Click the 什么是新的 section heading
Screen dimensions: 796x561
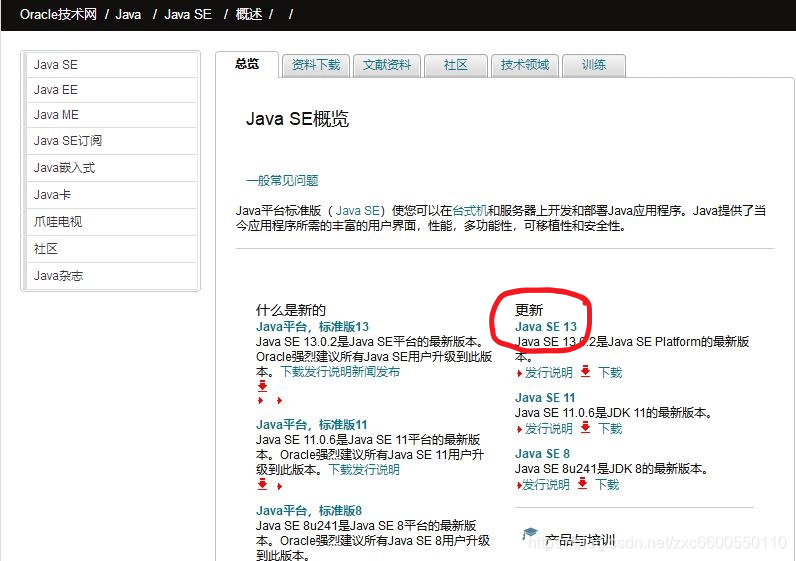click(291, 310)
